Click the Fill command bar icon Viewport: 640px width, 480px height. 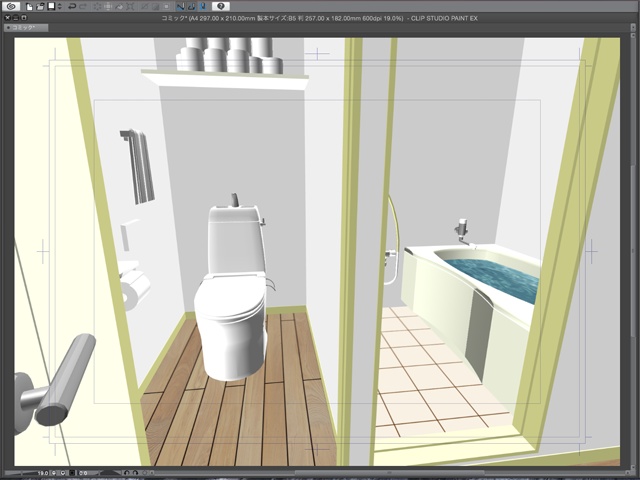119,7
